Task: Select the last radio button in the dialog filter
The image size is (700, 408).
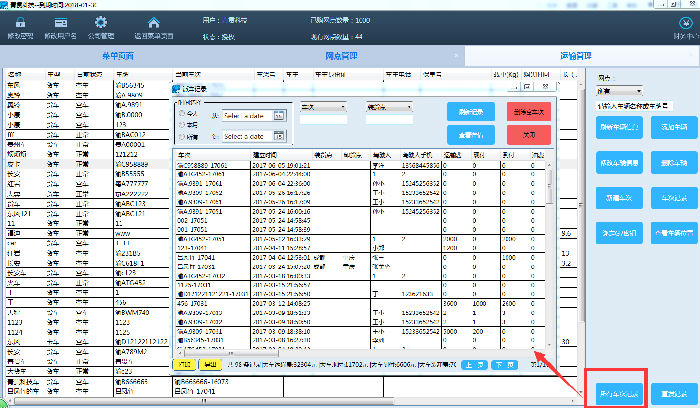Action: [180, 136]
